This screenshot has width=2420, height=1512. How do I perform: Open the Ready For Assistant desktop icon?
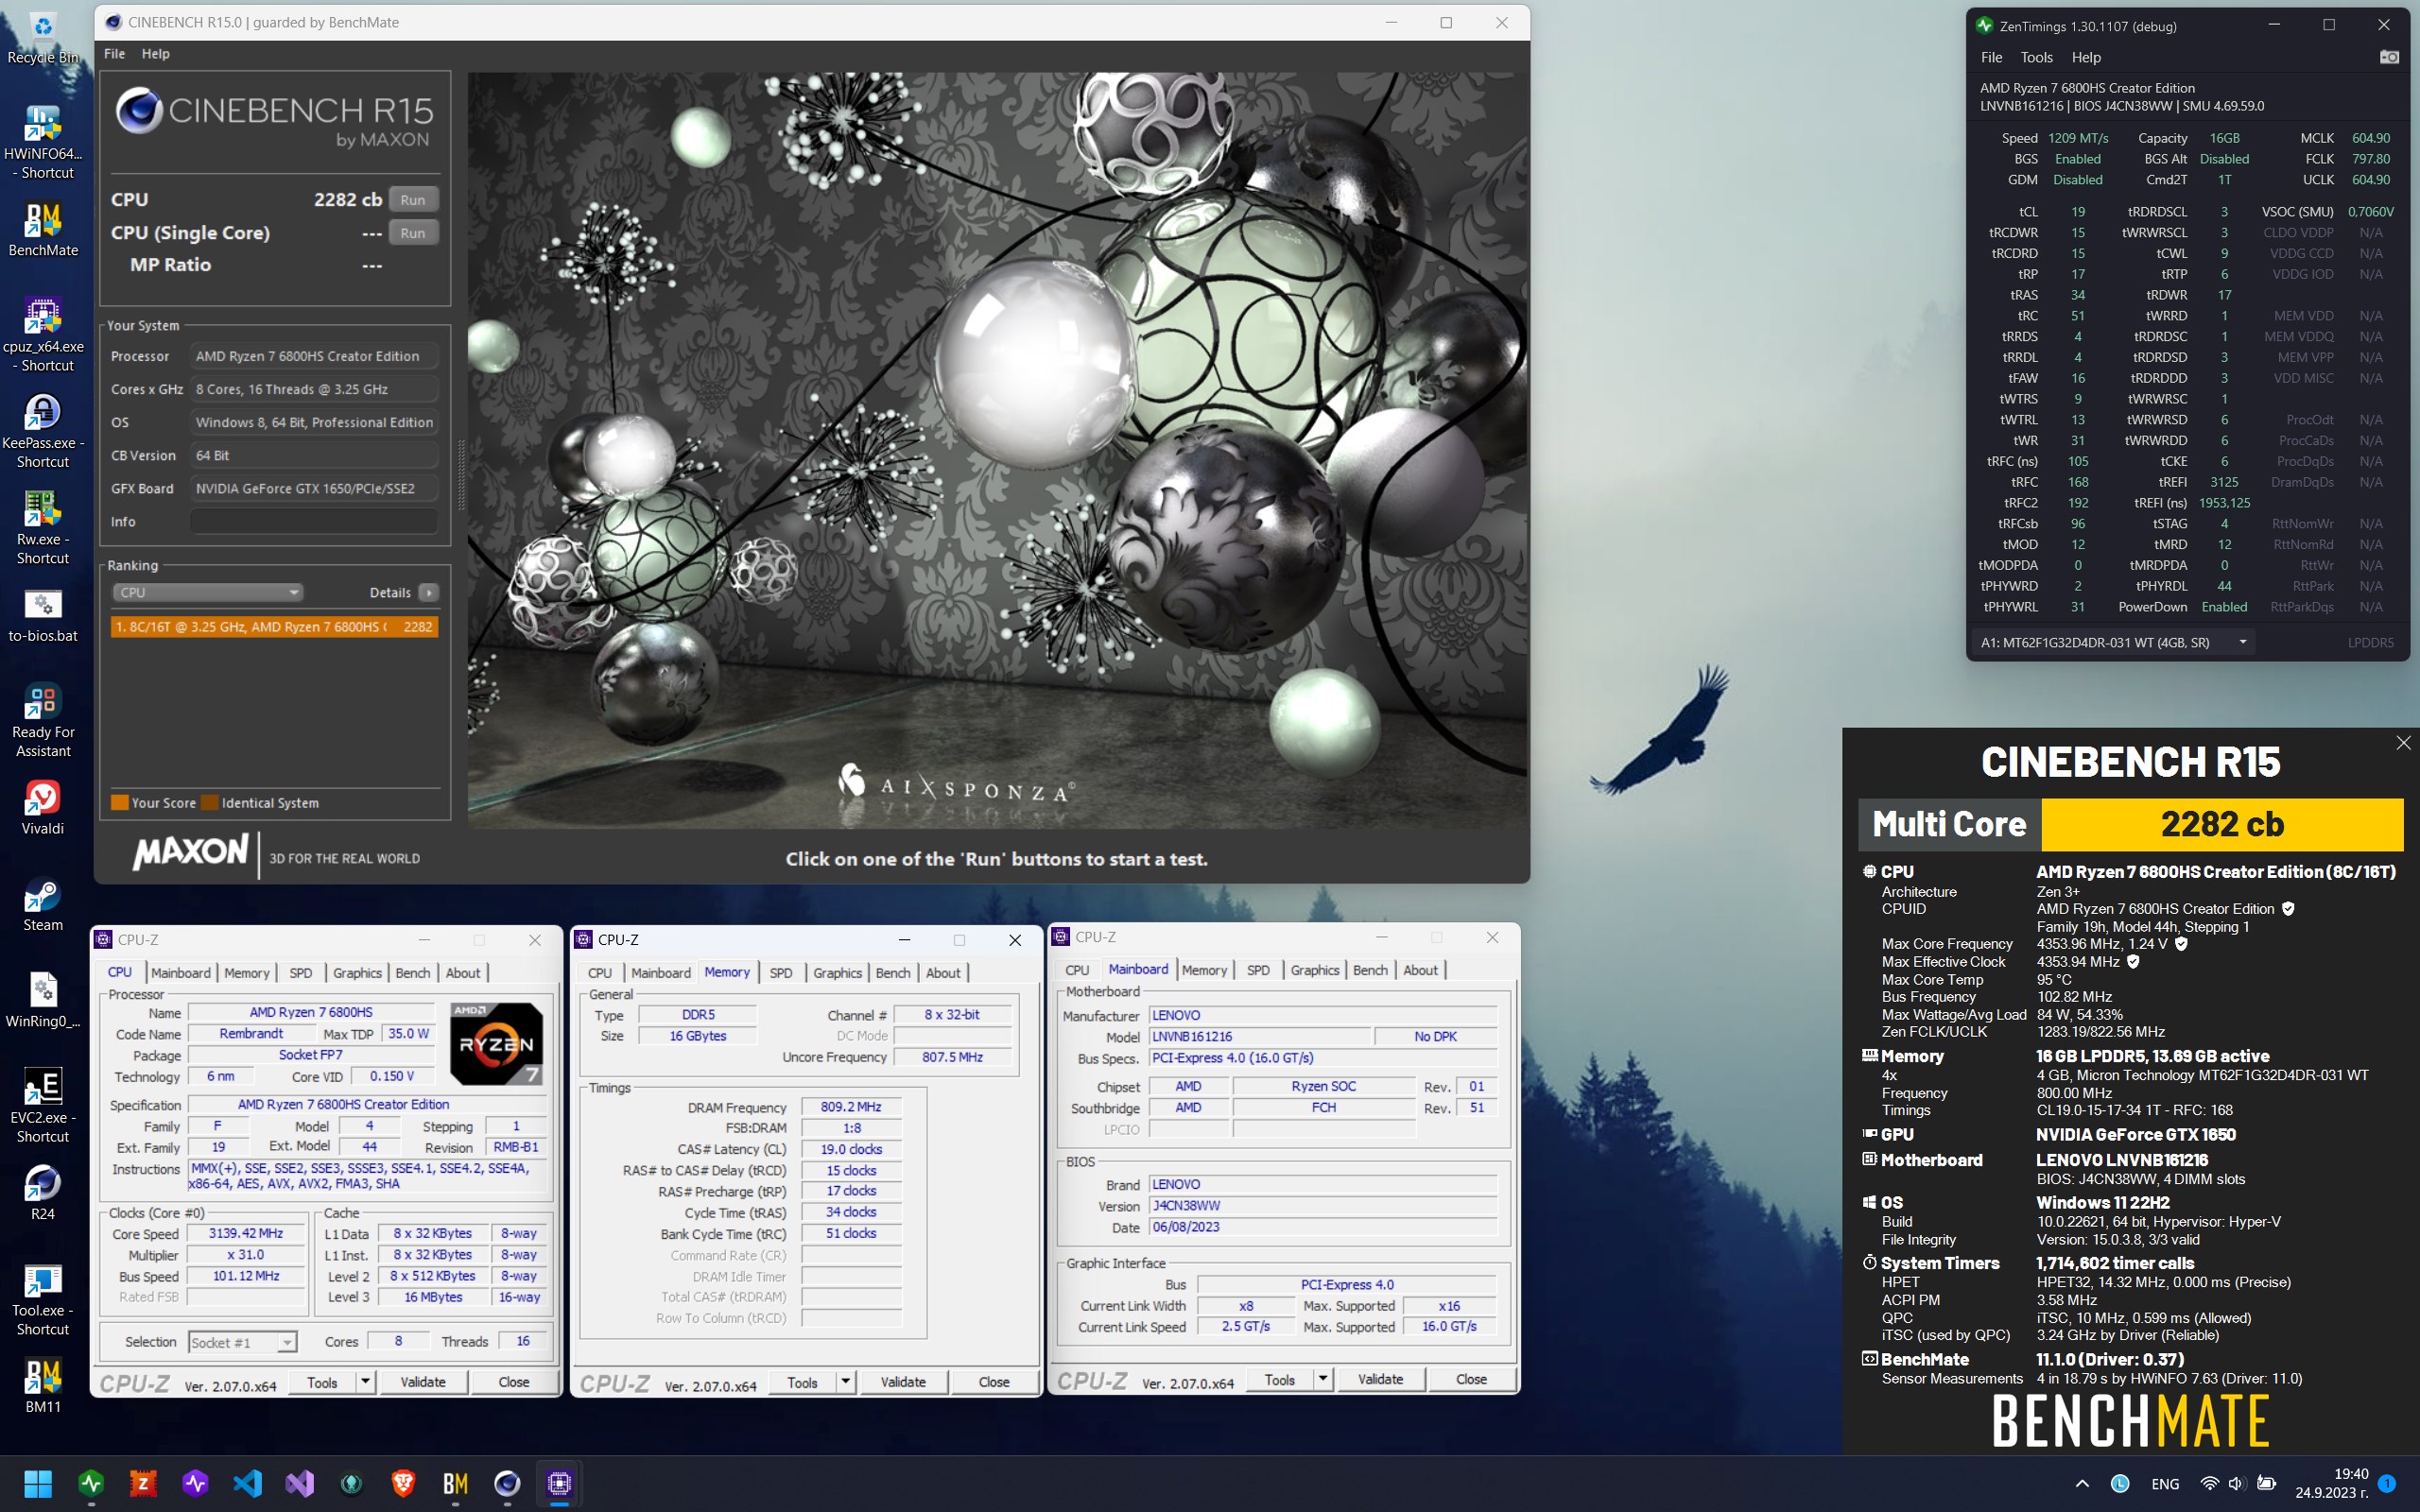click(x=43, y=721)
